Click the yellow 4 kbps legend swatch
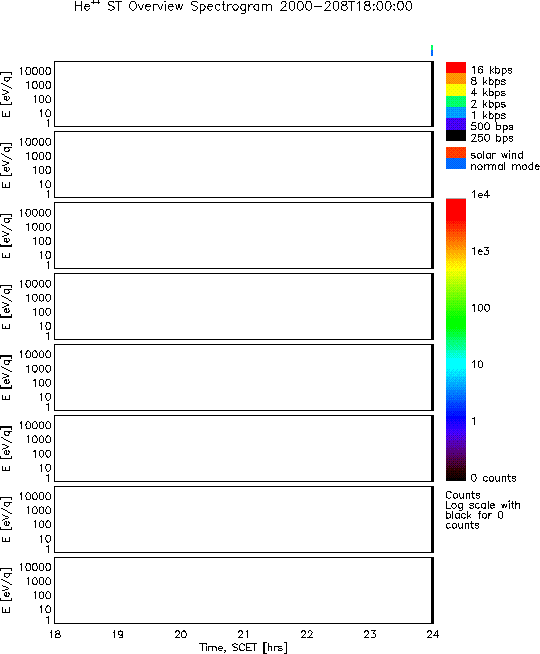540x654 pixels. pyautogui.click(x=456, y=91)
